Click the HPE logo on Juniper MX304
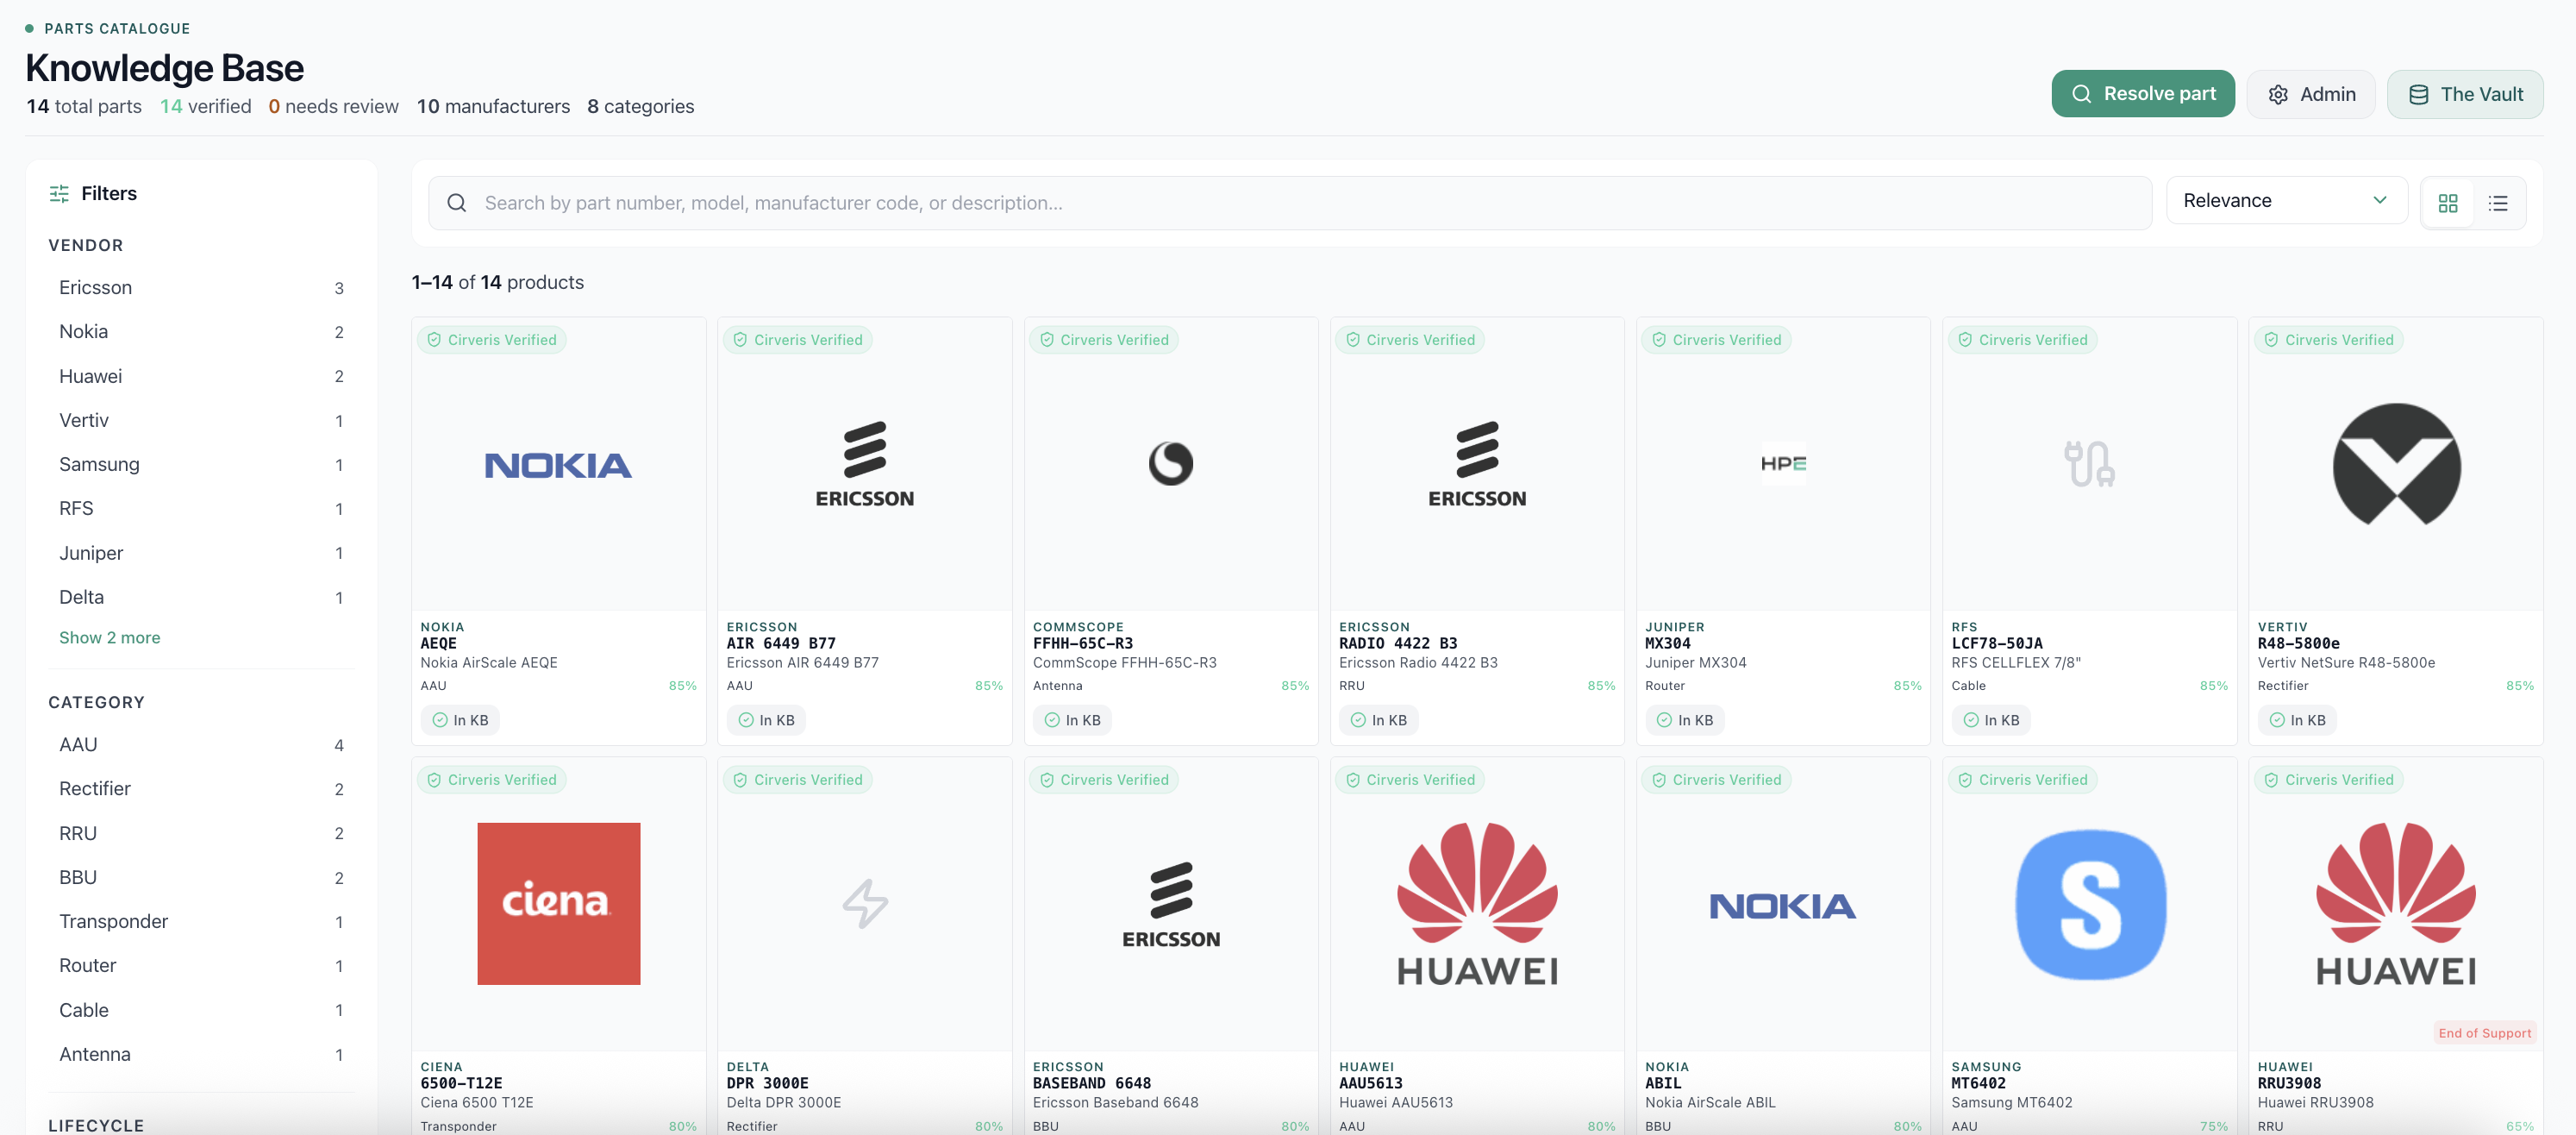 (x=1783, y=463)
